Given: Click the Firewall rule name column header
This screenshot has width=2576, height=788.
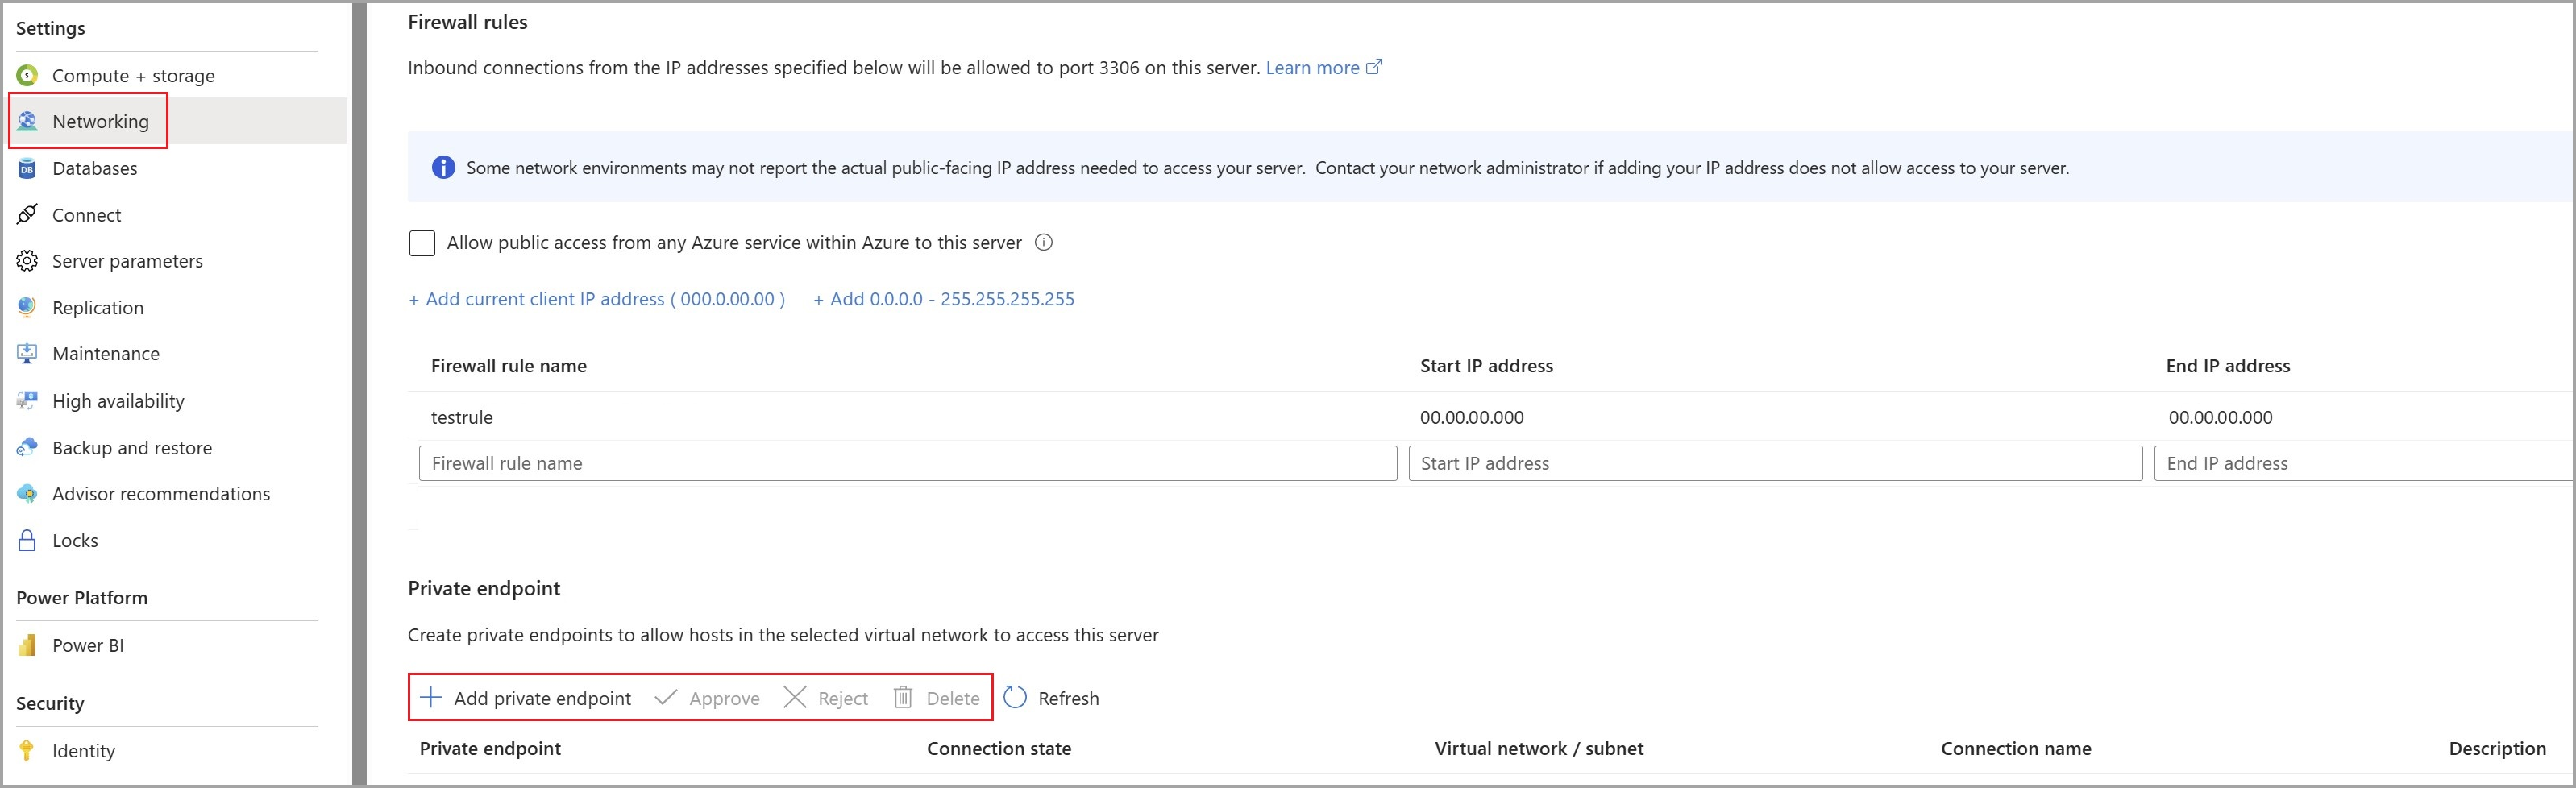Looking at the screenshot, I should click(x=509, y=366).
